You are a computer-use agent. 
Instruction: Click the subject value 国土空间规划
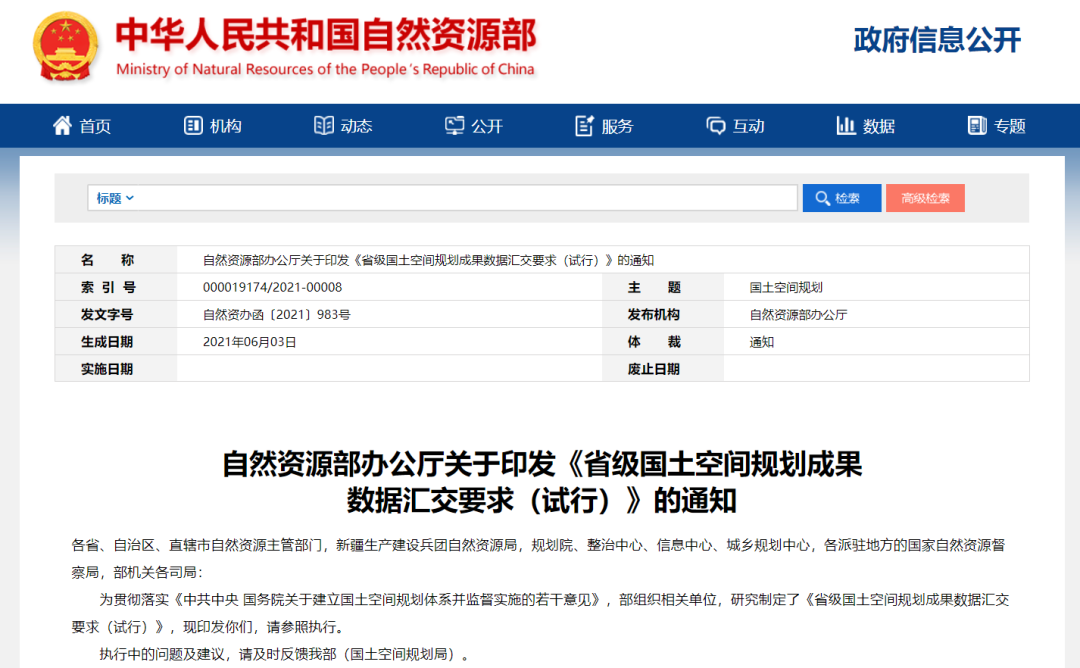pos(786,287)
